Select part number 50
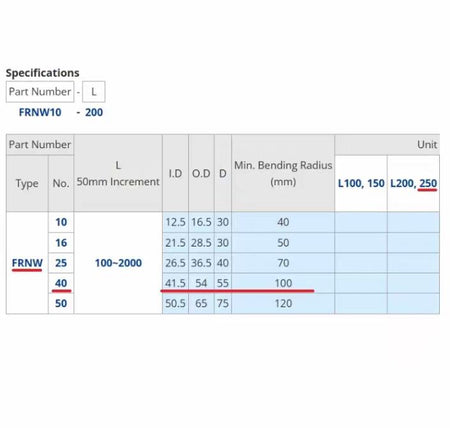Viewport: 450px width, 428px height. [x=61, y=303]
